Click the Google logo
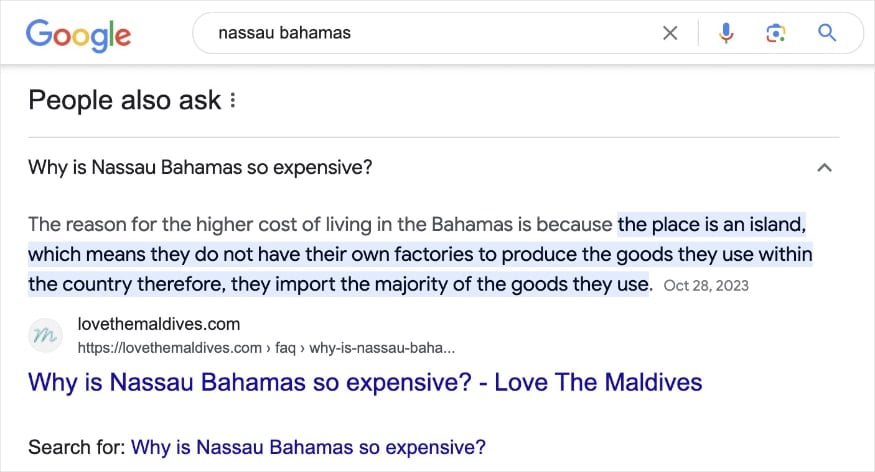 coord(78,35)
